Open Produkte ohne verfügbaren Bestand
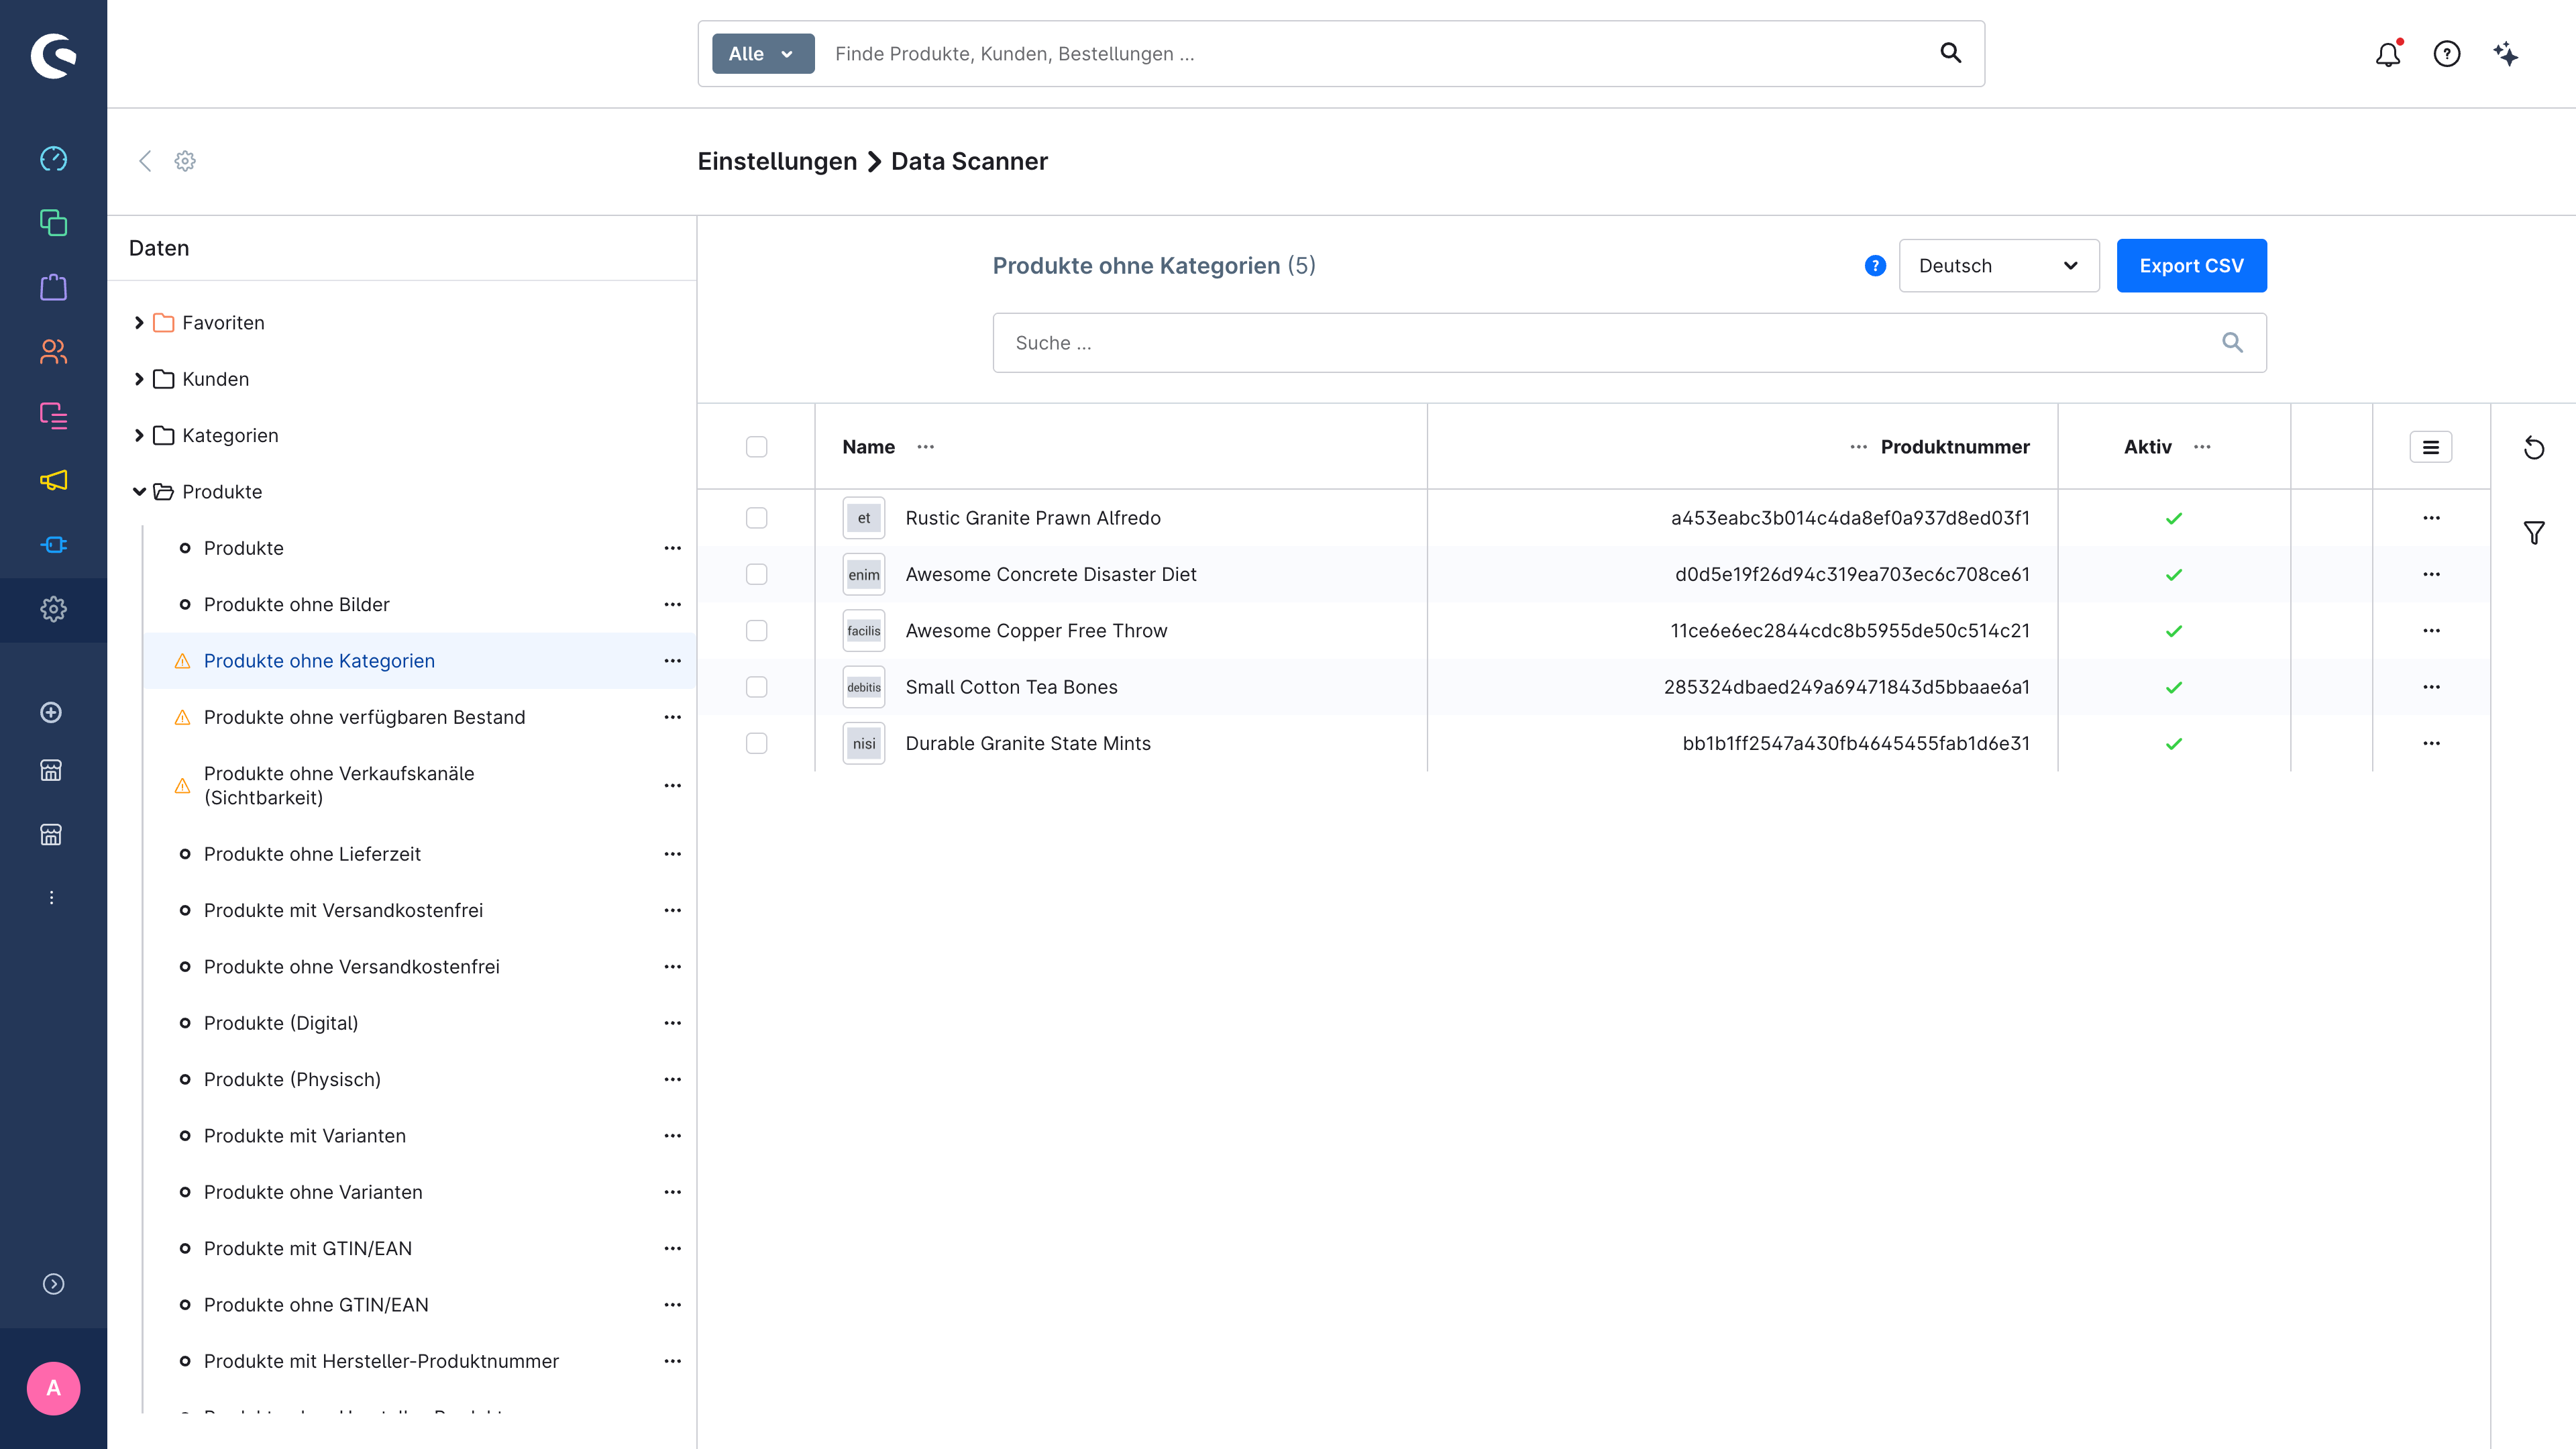 (364, 717)
